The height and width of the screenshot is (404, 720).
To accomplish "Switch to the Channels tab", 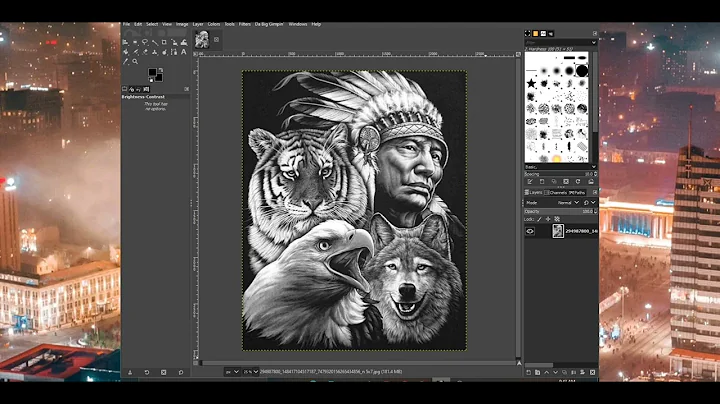I will click(x=556, y=193).
